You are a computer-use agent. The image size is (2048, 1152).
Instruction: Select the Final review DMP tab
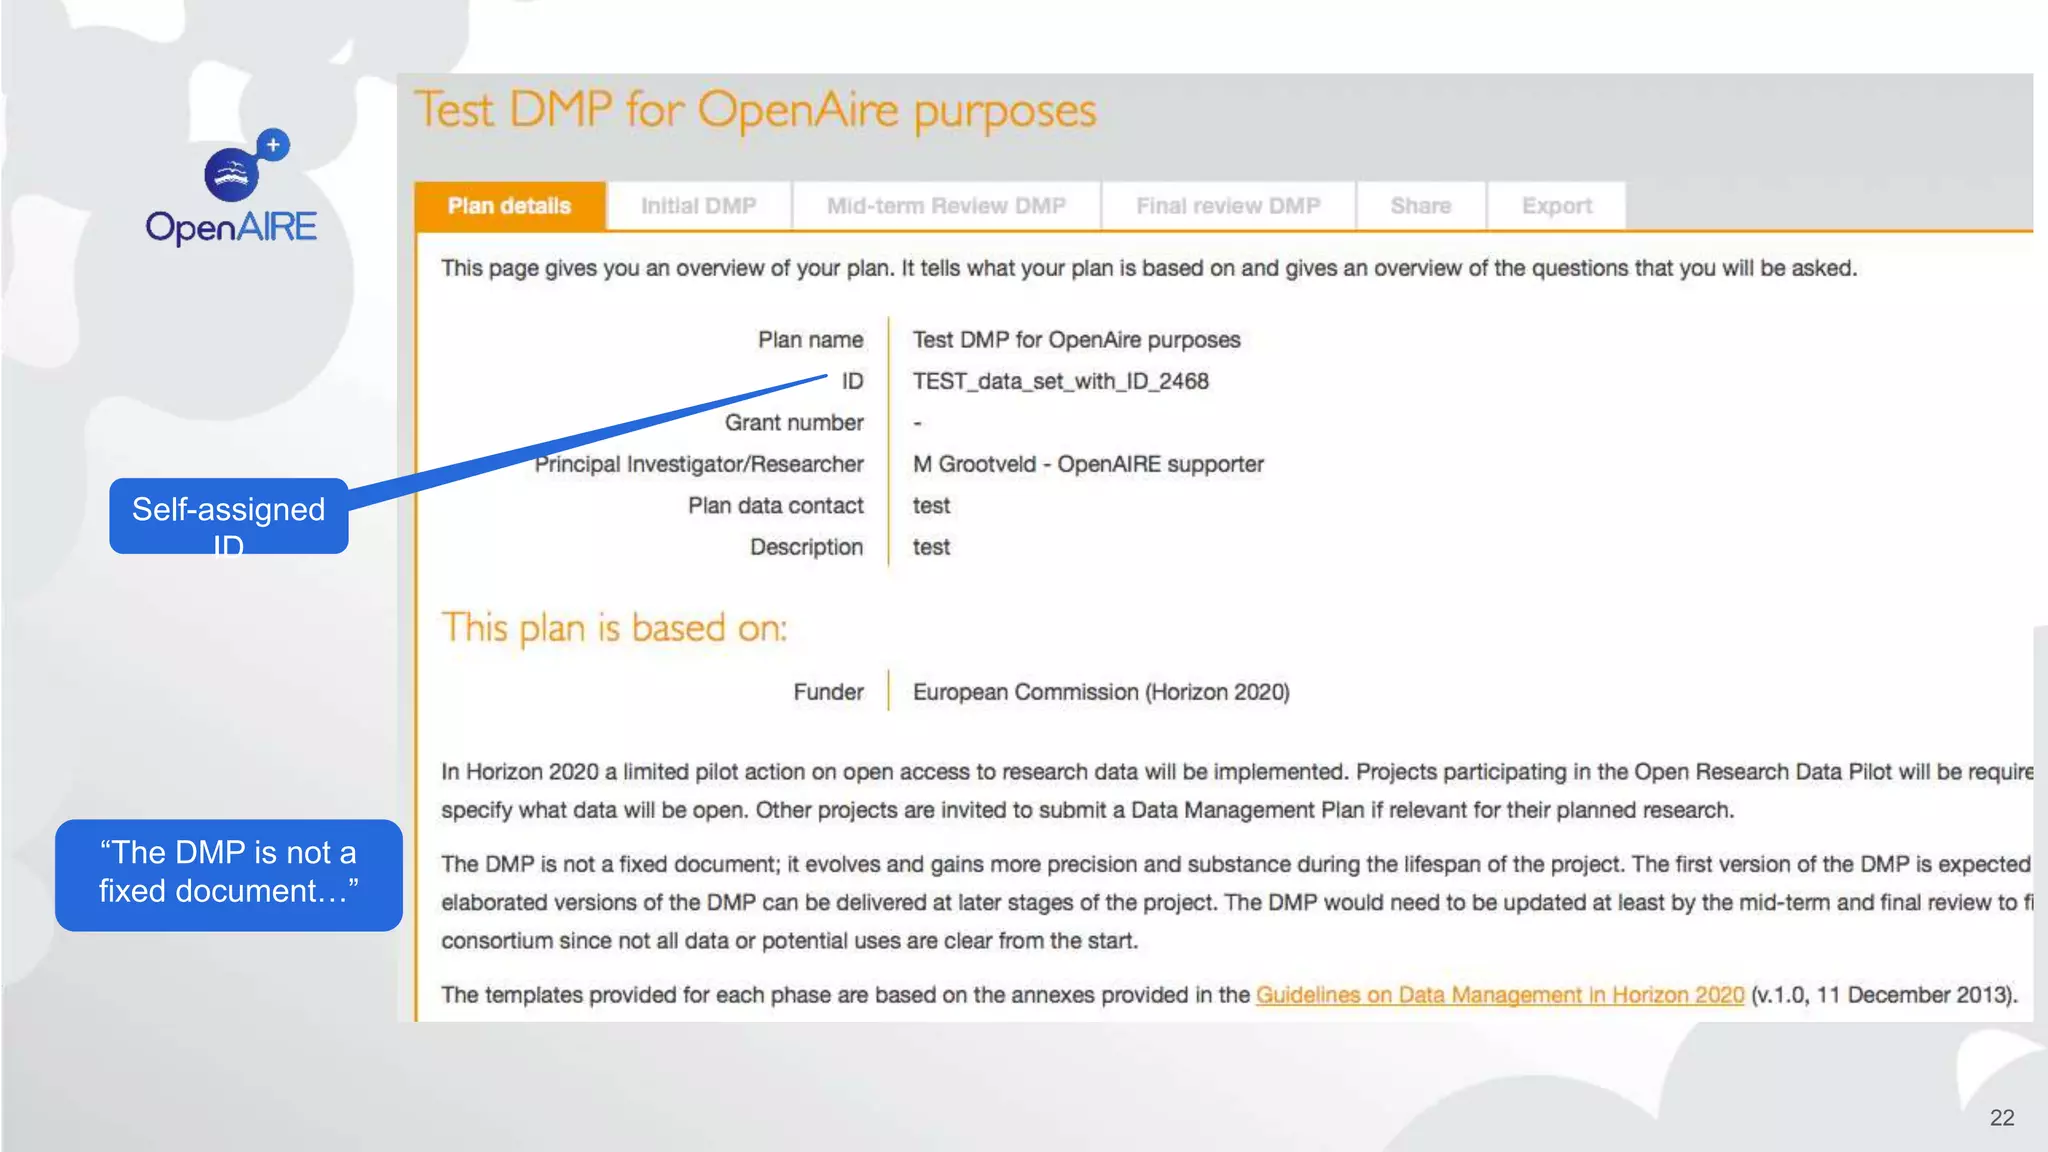pyautogui.click(x=1228, y=206)
